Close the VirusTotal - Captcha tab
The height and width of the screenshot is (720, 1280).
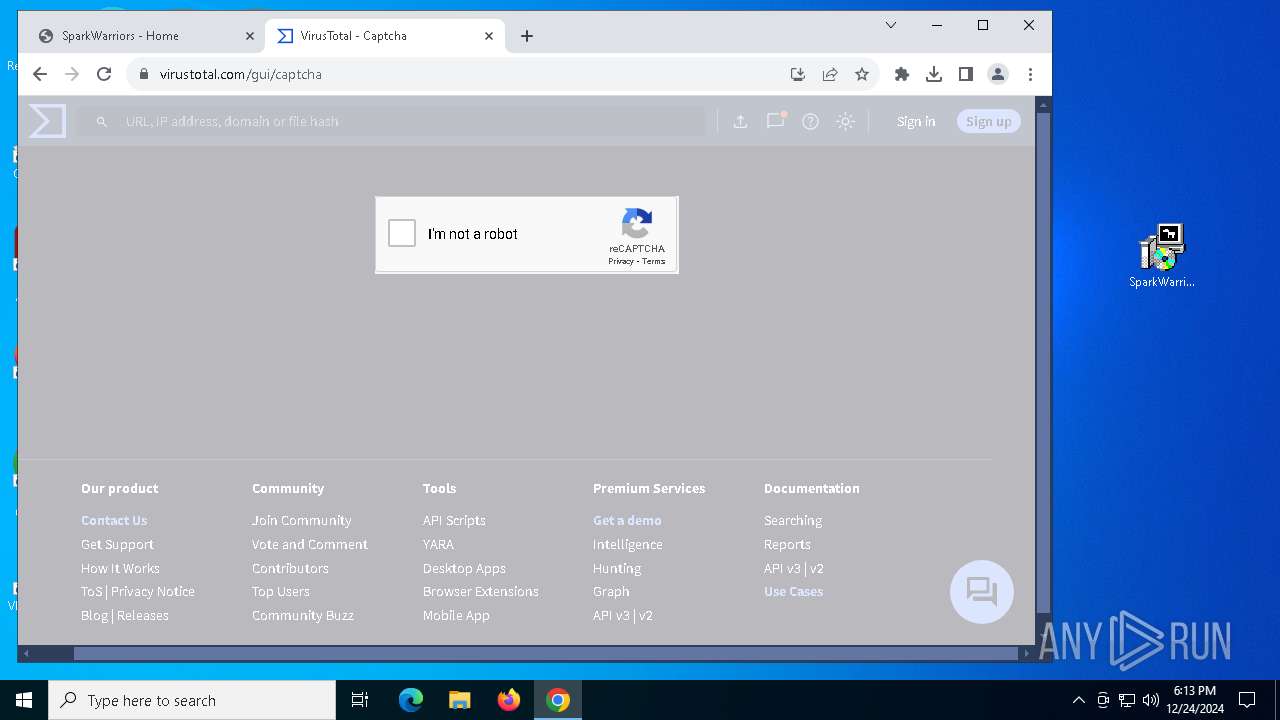click(x=489, y=36)
